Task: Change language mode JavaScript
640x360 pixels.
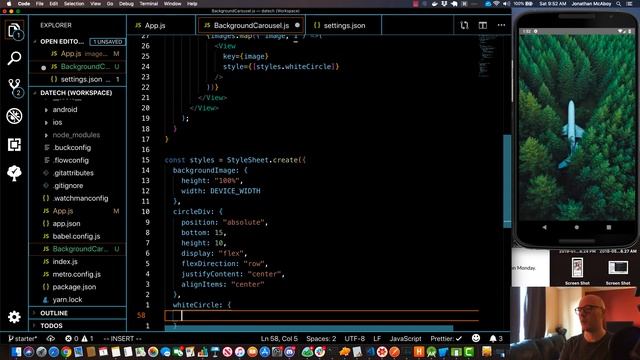Action: (405, 338)
